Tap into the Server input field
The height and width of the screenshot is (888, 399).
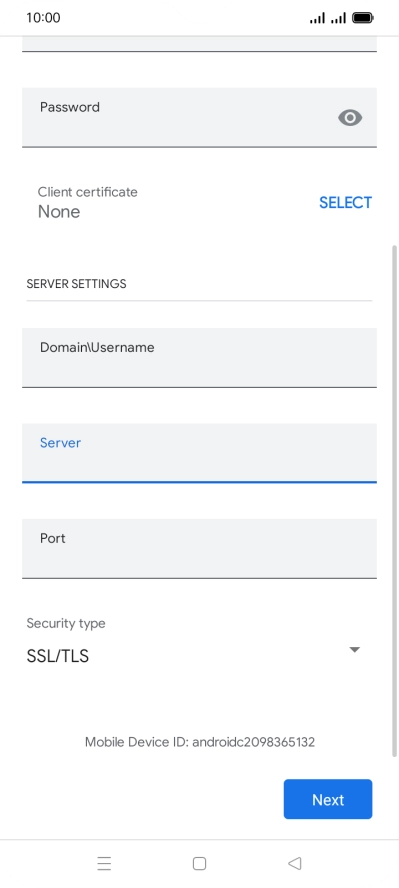click(199, 453)
